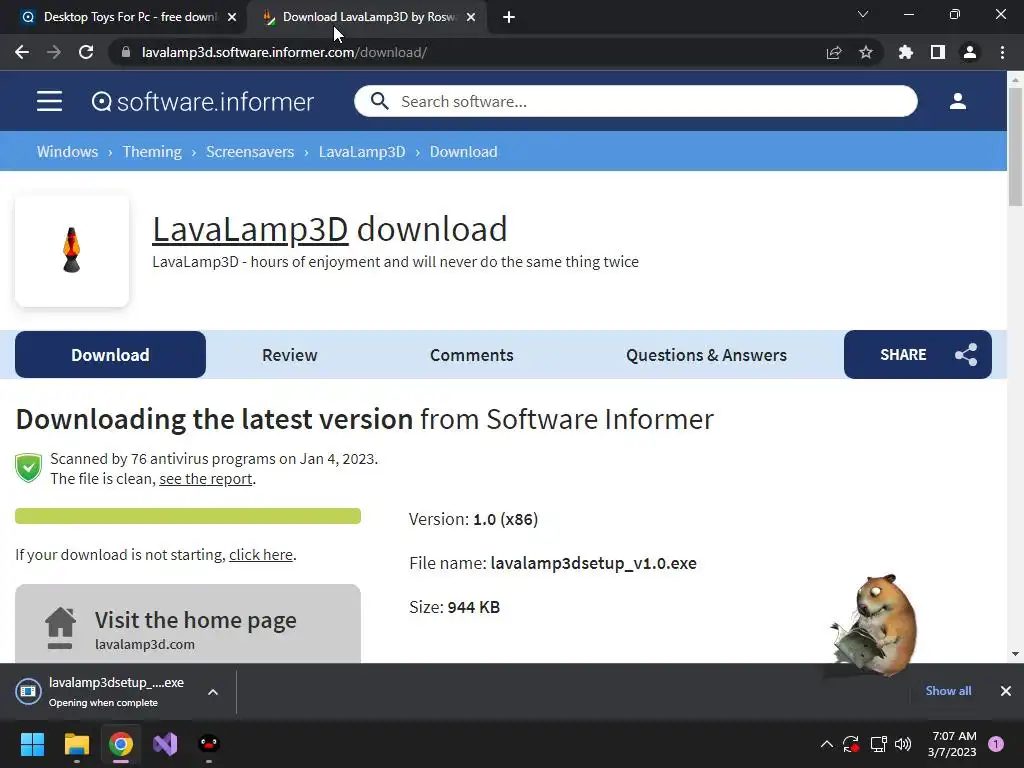Switch to Desktop Toys For Pc tab
Image resolution: width=1024 pixels, height=768 pixels.
tap(124, 17)
